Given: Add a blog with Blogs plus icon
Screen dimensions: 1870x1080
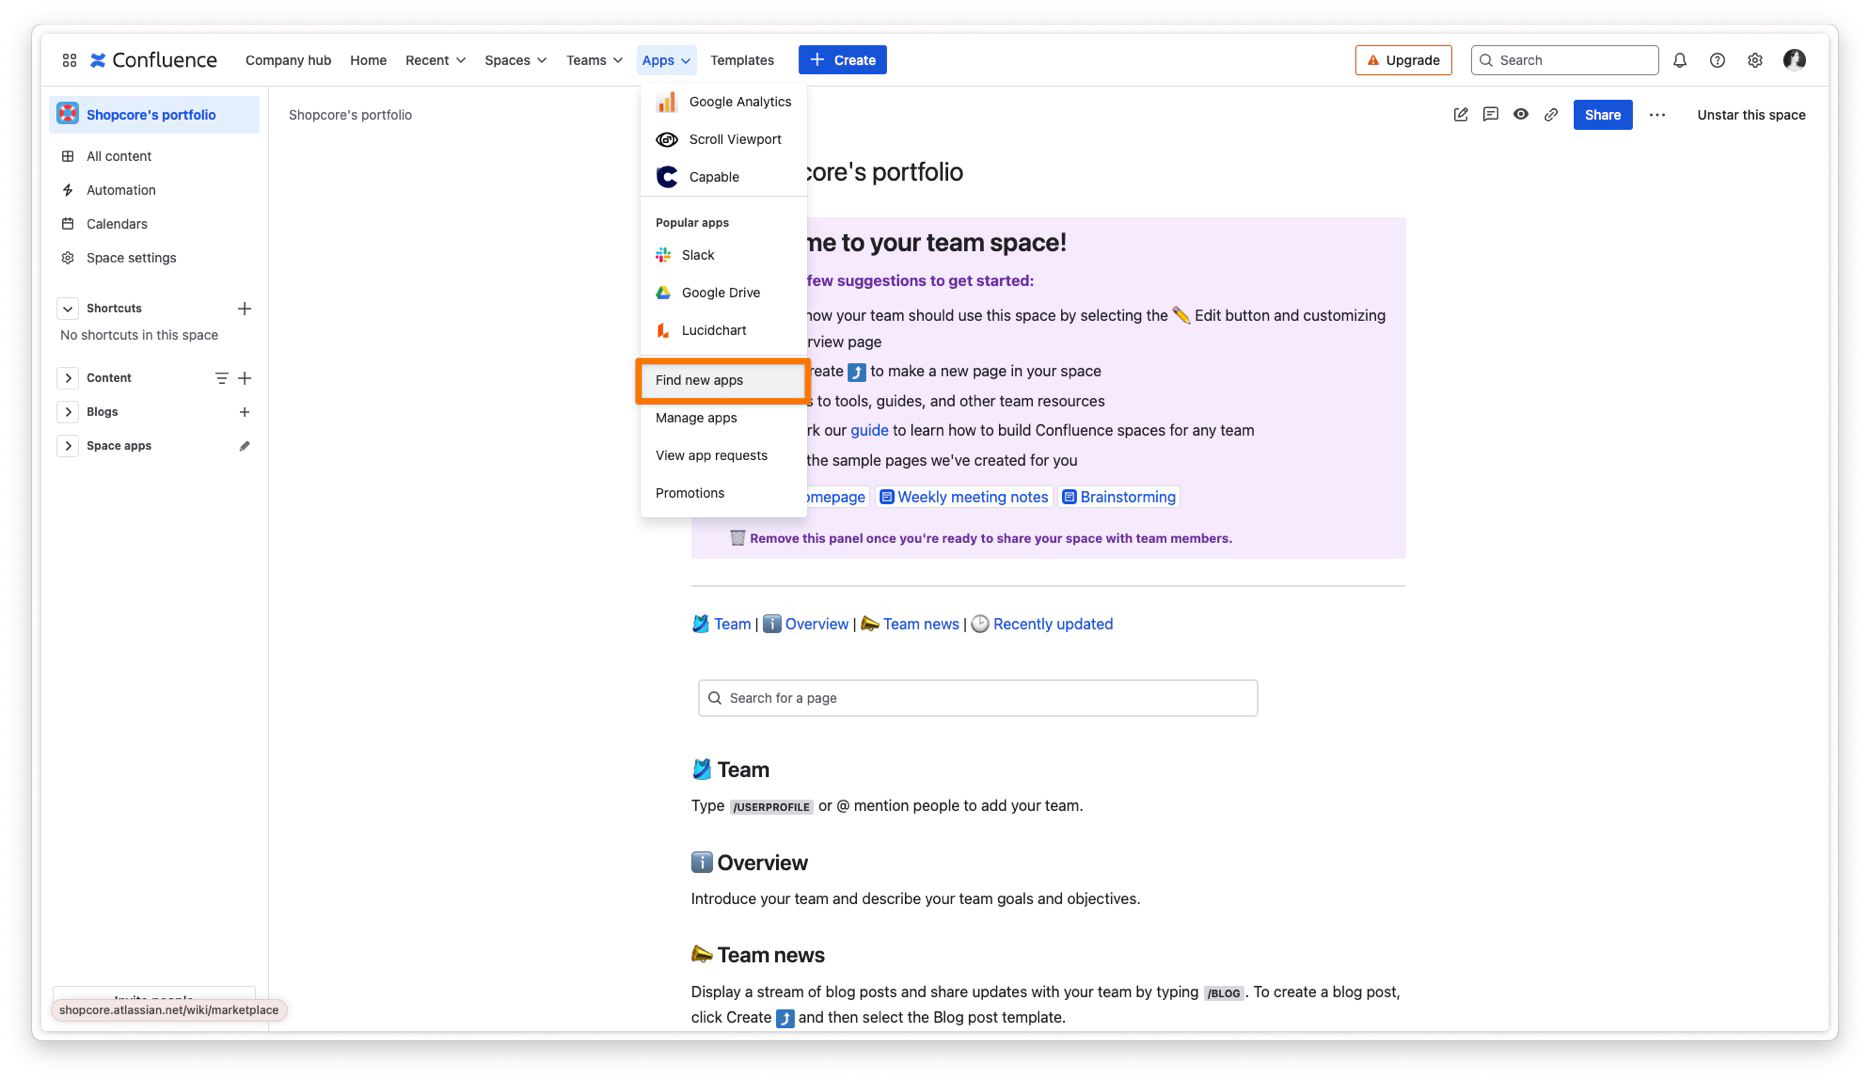Looking at the screenshot, I should click(x=244, y=412).
